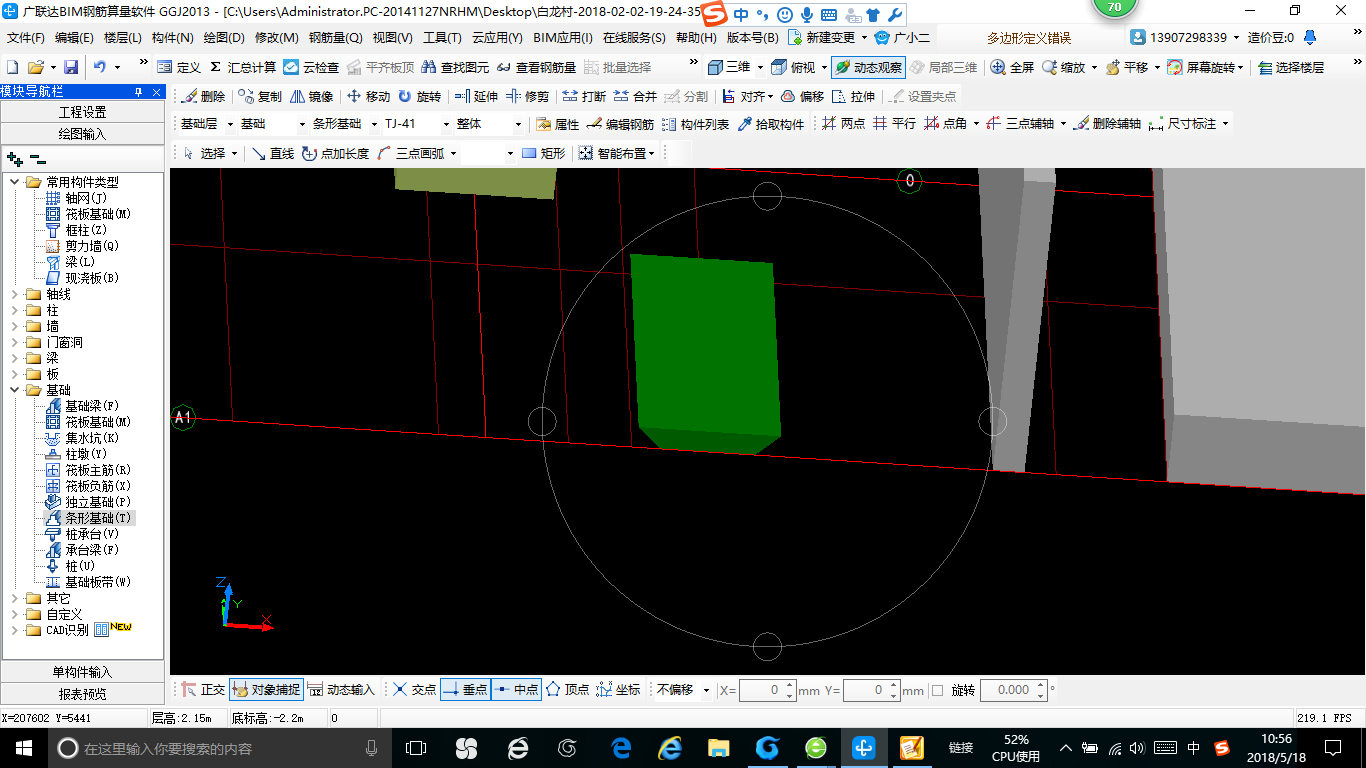The width and height of the screenshot is (1366, 768).
Task: Open the 条形基础 component type dropdown
Action: [373, 124]
